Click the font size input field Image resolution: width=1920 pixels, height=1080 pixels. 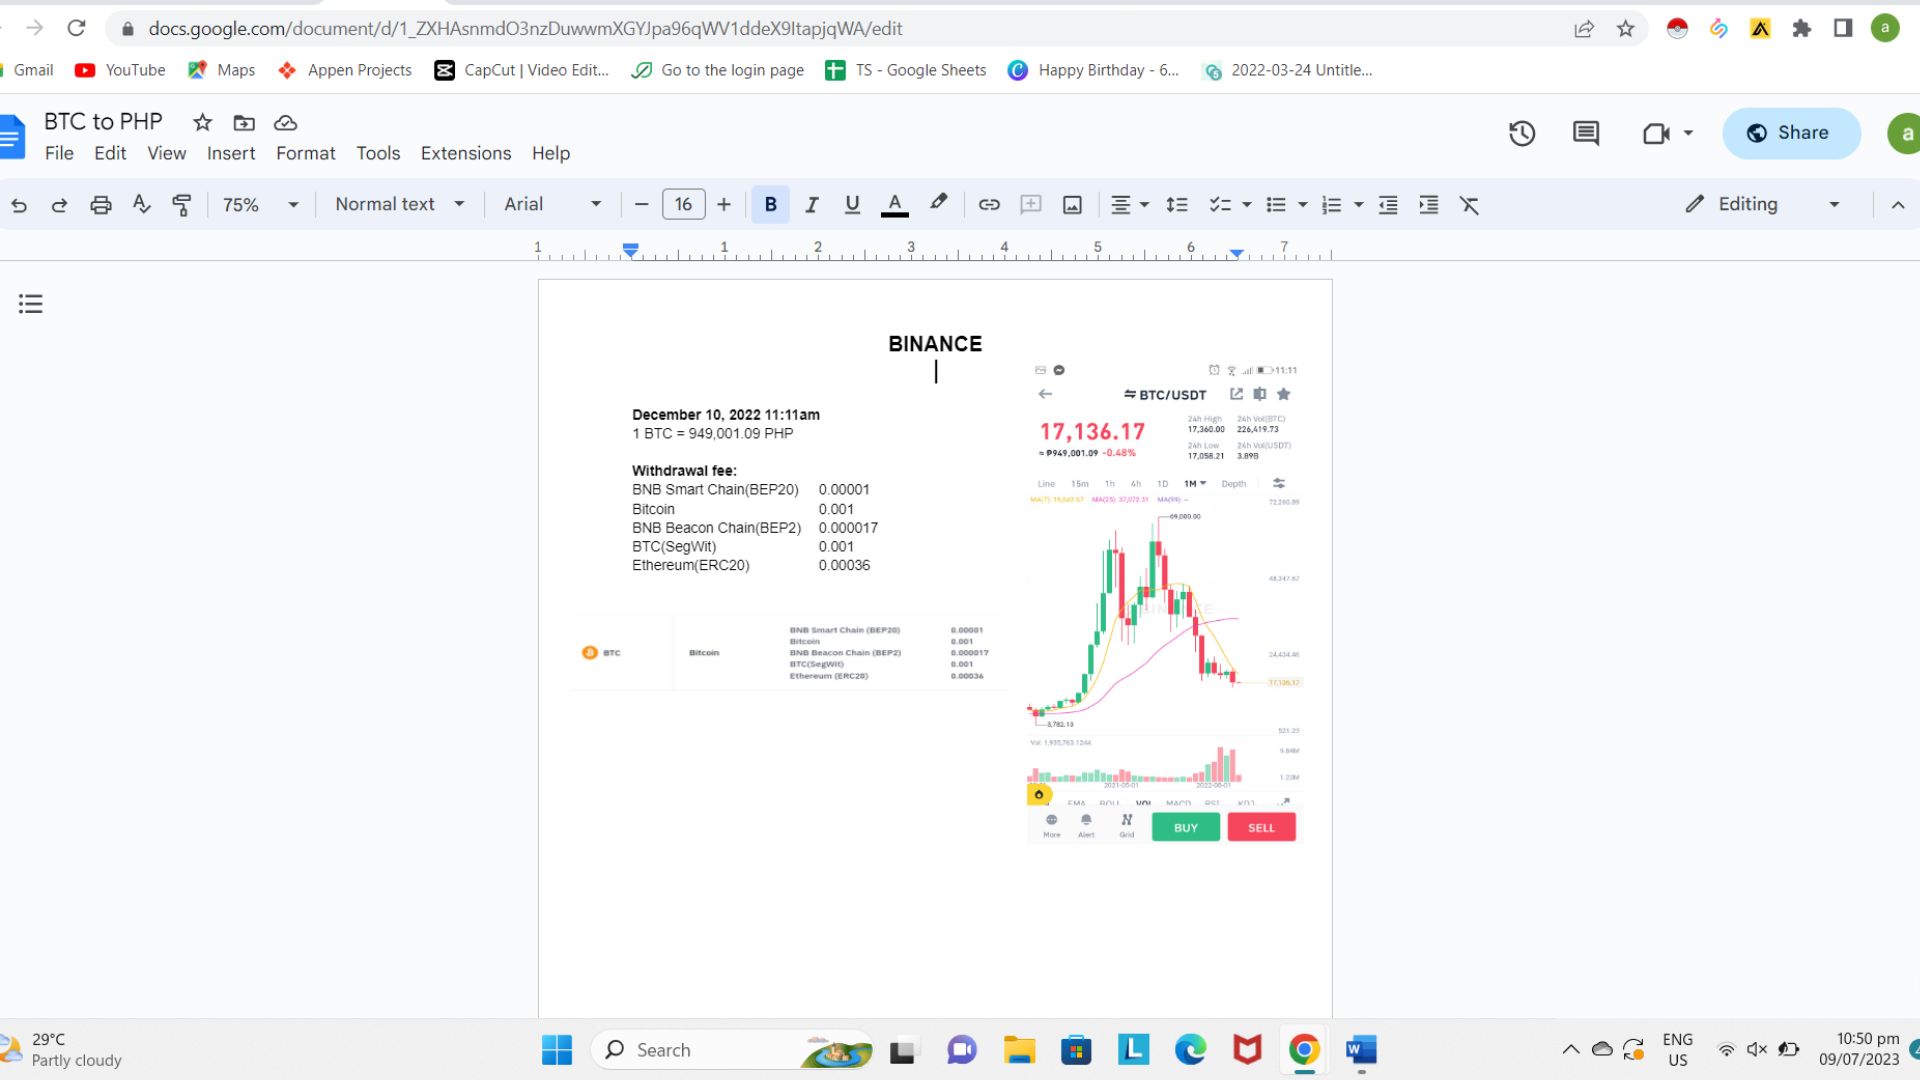[x=683, y=205]
